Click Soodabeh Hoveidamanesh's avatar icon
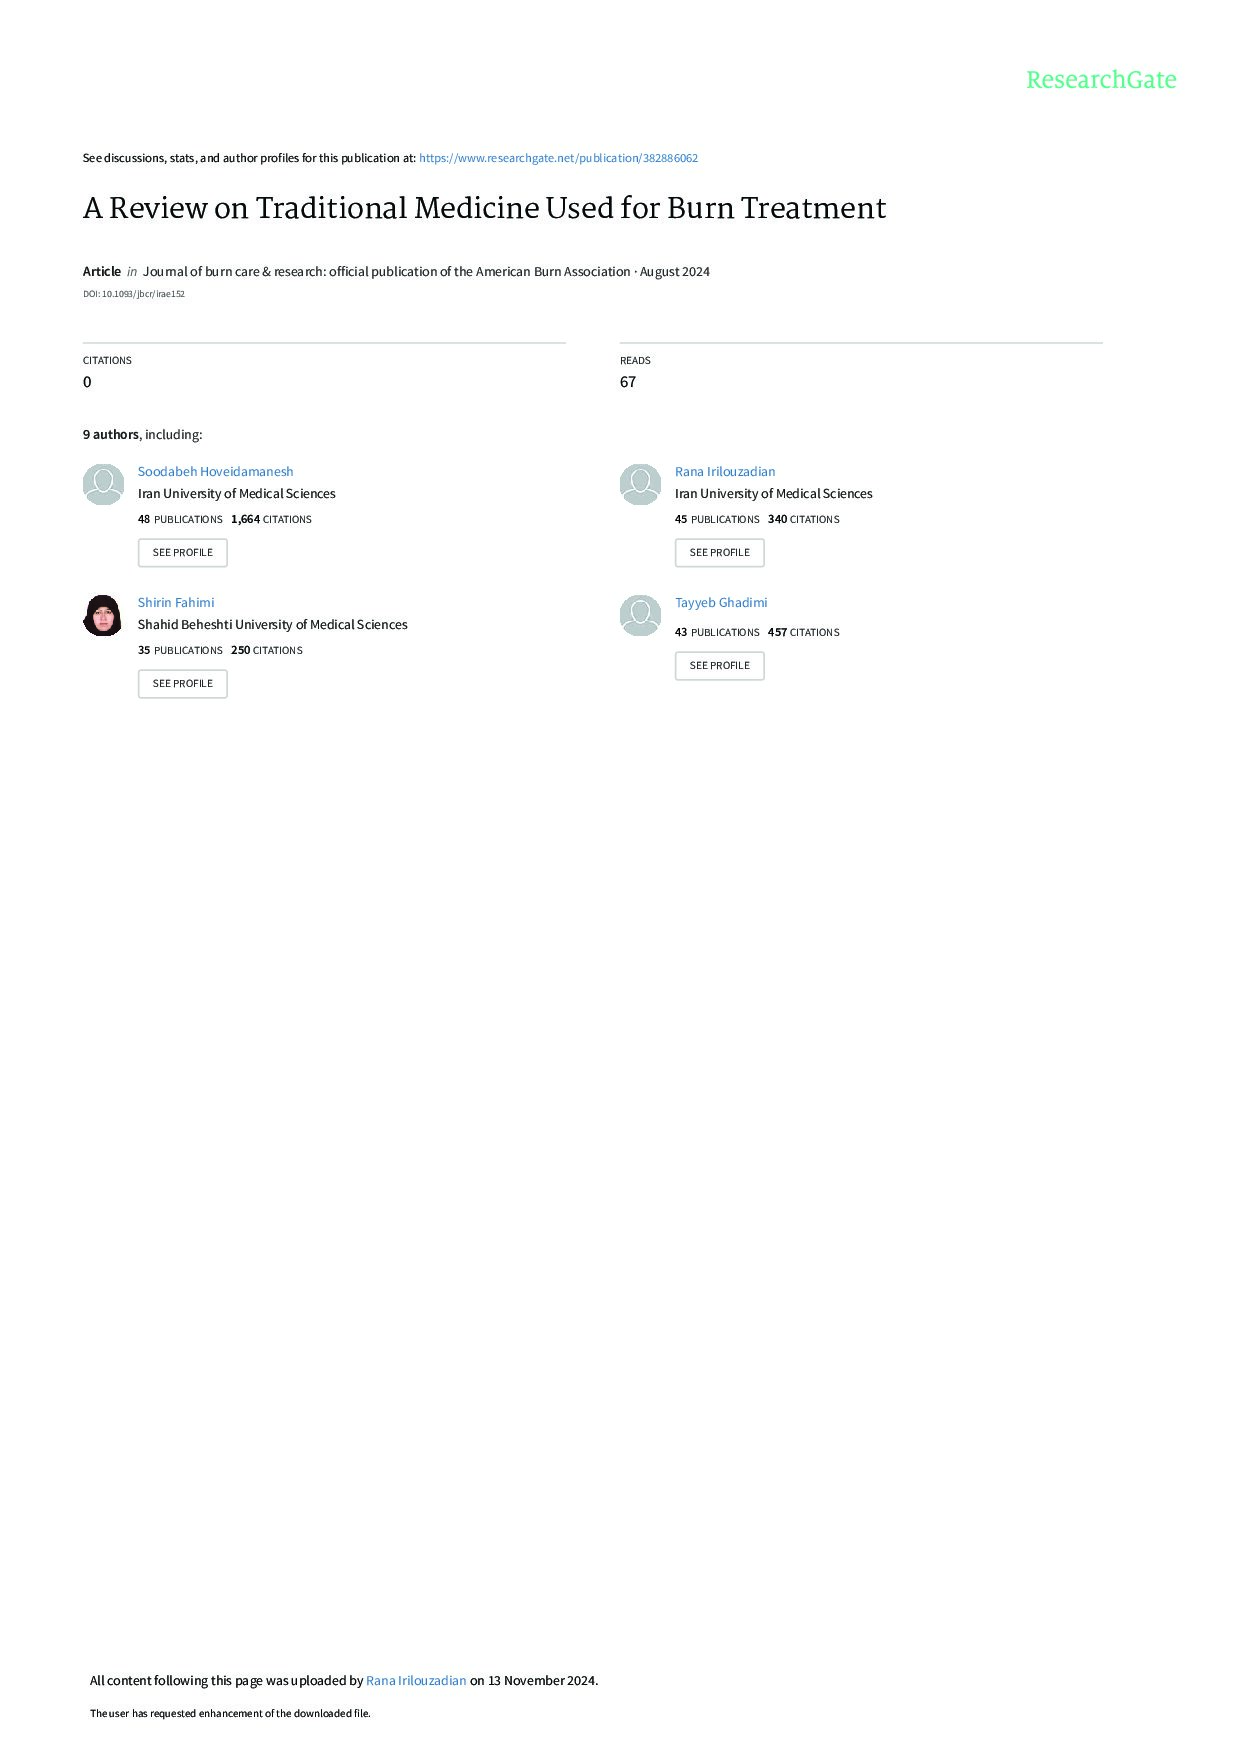The height and width of the screenshot is (1752, 1239). click(x=103, y=484)
